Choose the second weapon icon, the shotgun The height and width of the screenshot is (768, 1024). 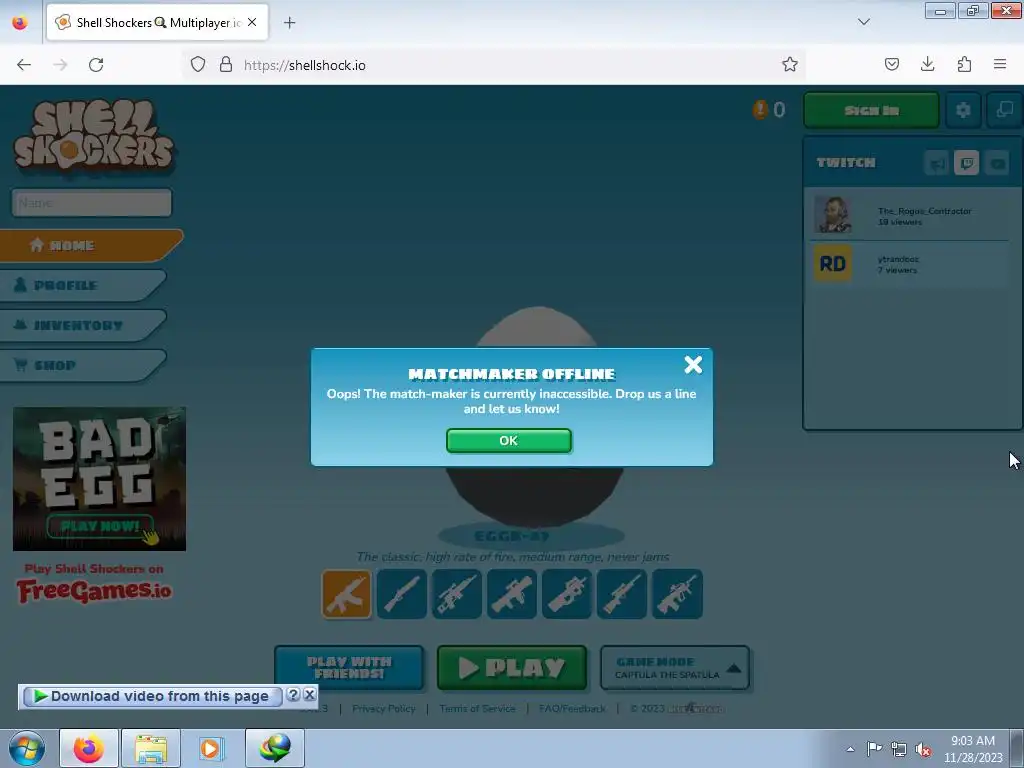[402, 594]
